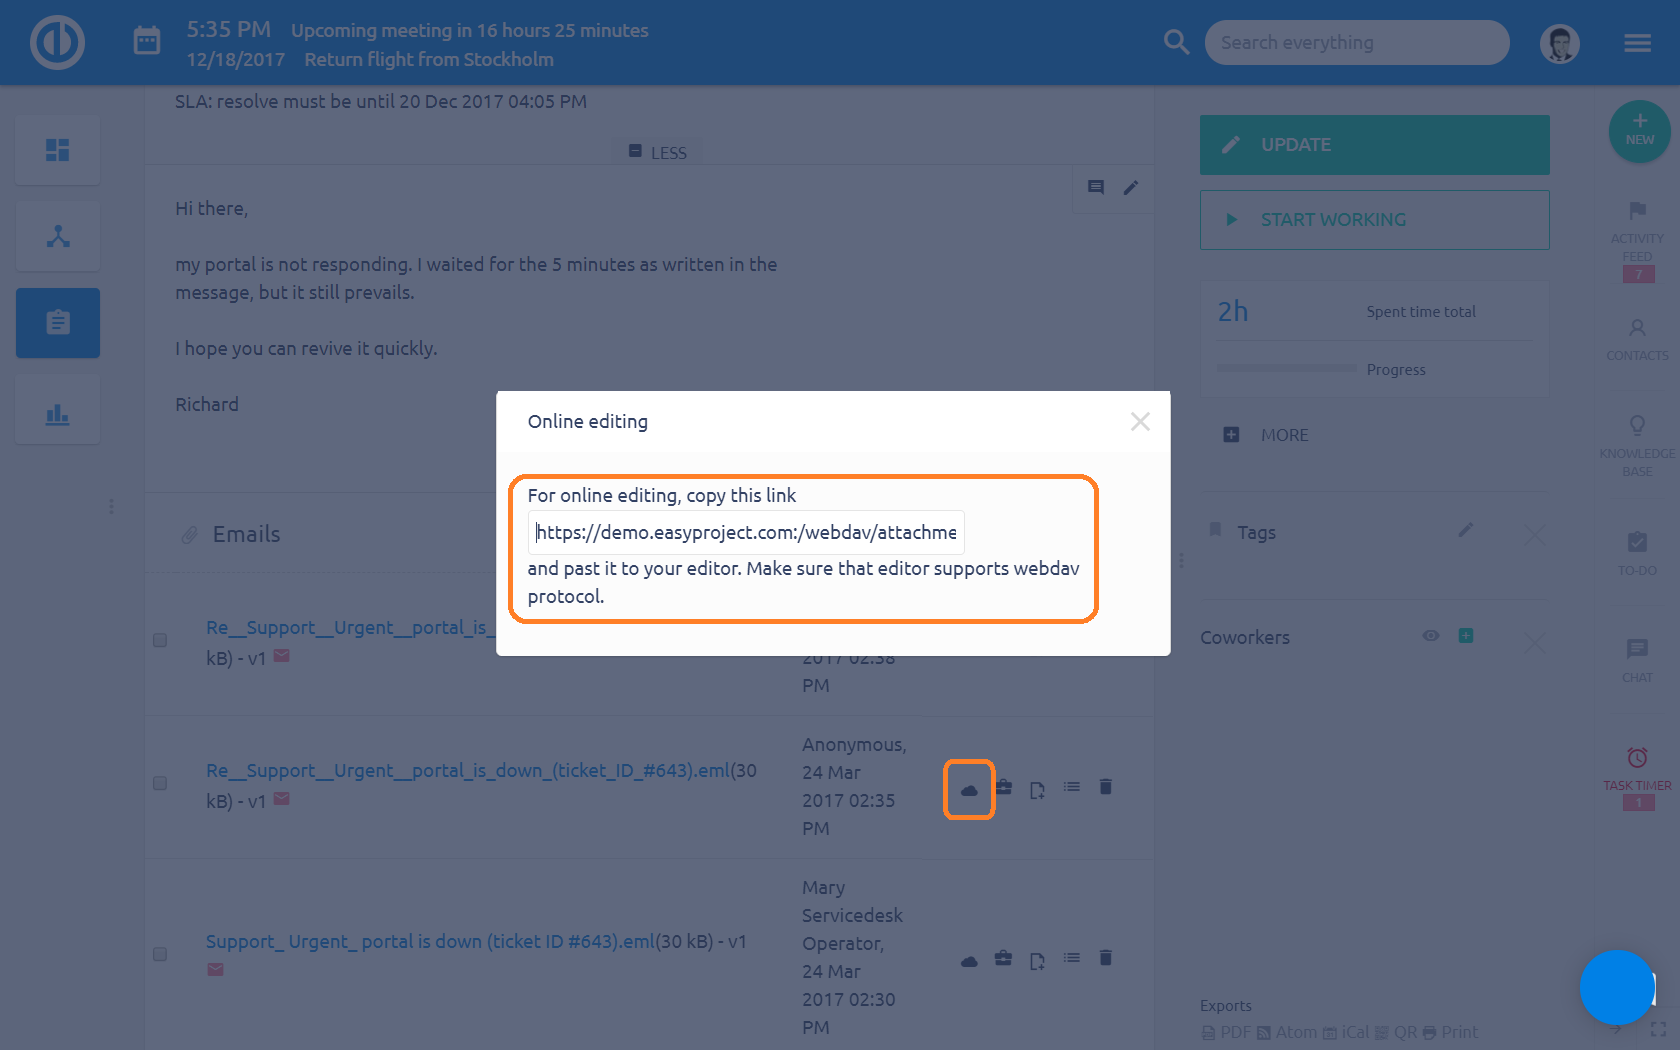This screenshot has height=1050, width=1680.
Task: Focus the Search everything field
Action: (1356, 42)
